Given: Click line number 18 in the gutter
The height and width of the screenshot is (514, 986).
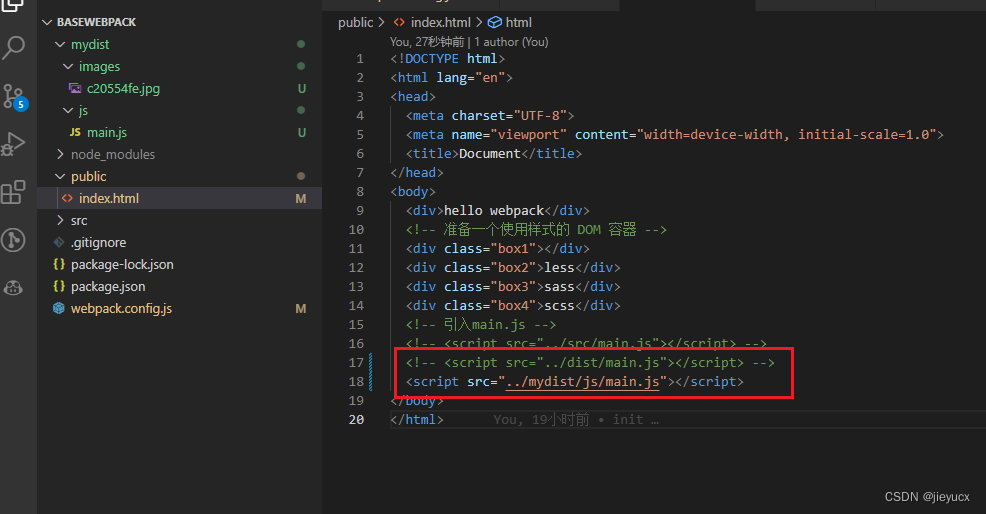Looking at the screenshot, I should click(x=356, y=382).
